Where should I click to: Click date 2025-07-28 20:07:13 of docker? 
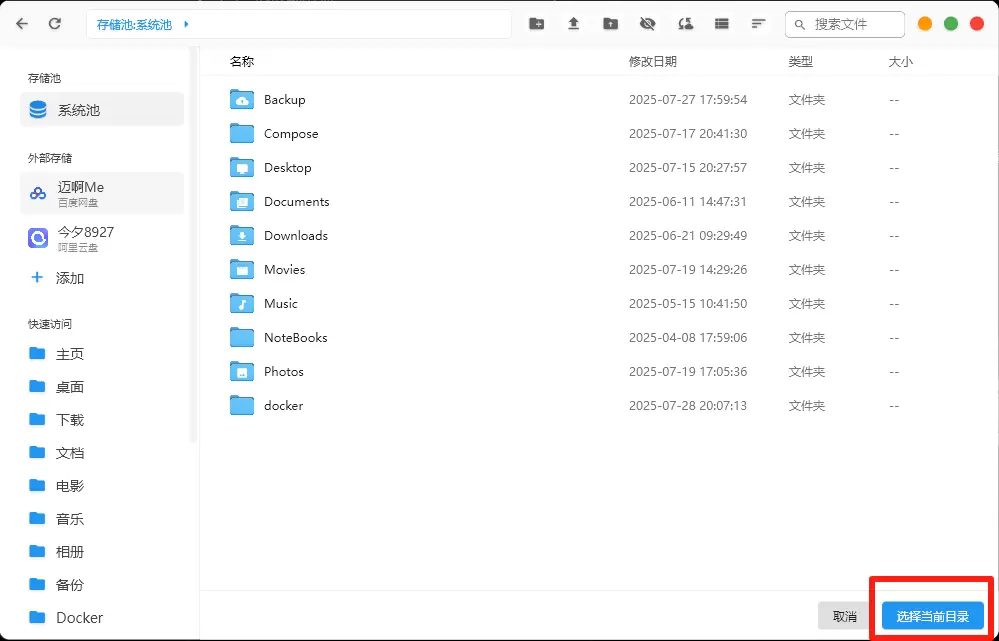(688, 405)
